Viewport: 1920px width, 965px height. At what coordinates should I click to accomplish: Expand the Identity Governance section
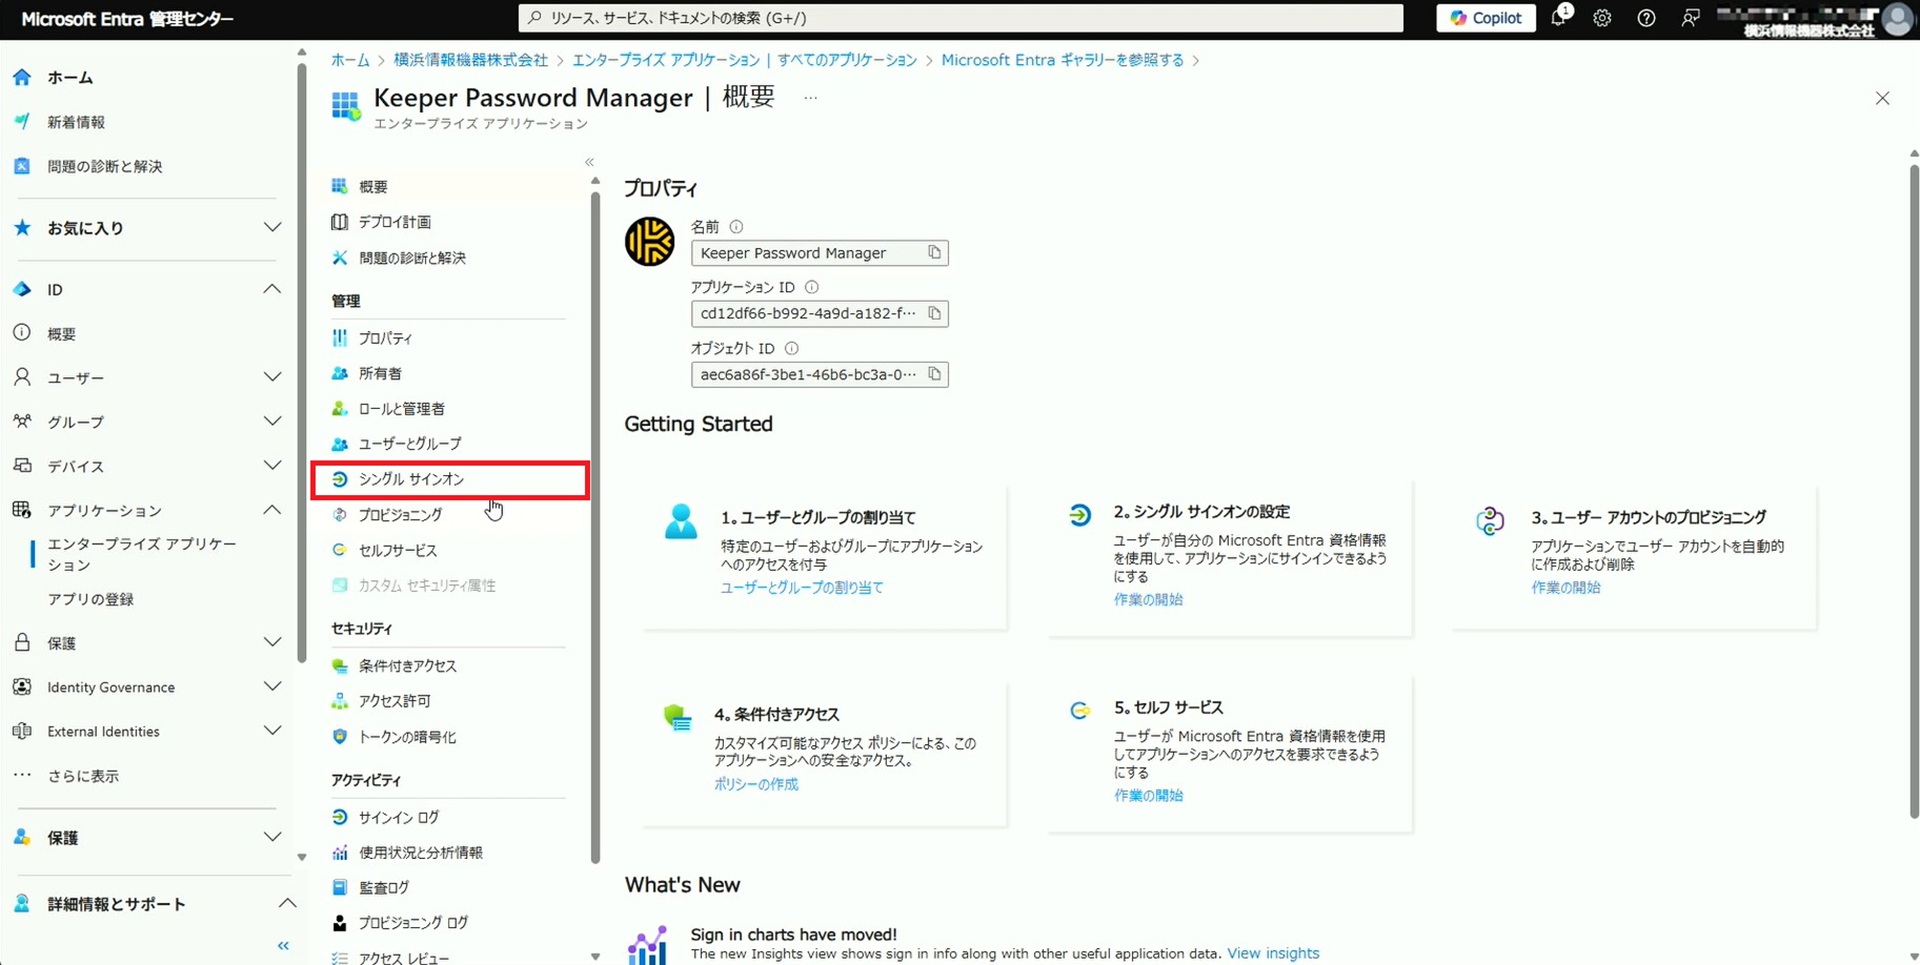click(271, 687)
